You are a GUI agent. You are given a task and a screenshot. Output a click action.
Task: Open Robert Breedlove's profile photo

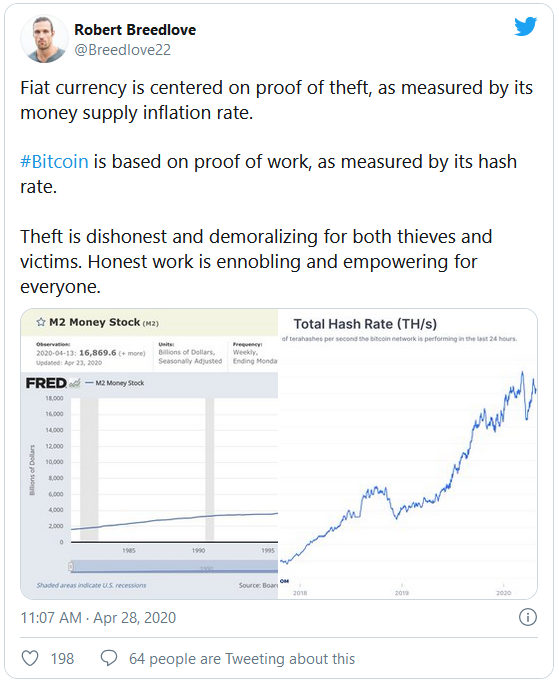click(x=44, y=39)
